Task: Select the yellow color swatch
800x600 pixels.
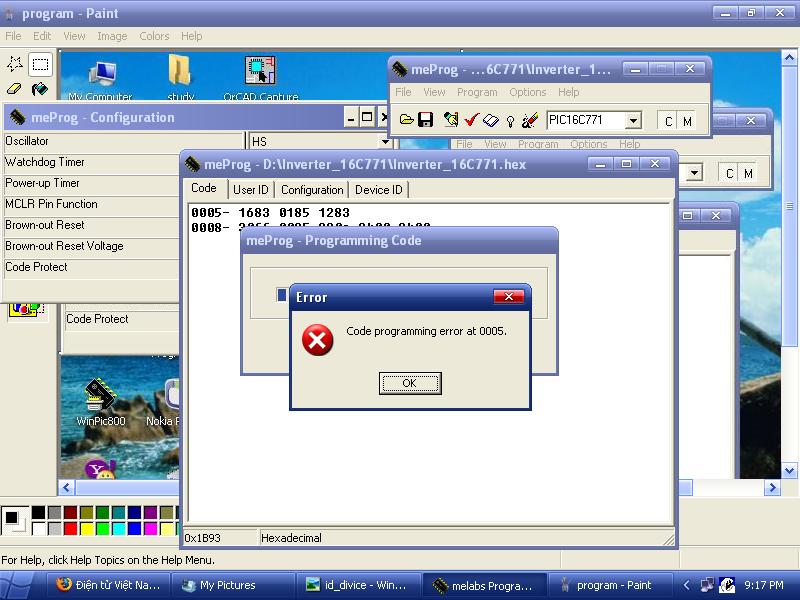Action: [x=87, y=529]
